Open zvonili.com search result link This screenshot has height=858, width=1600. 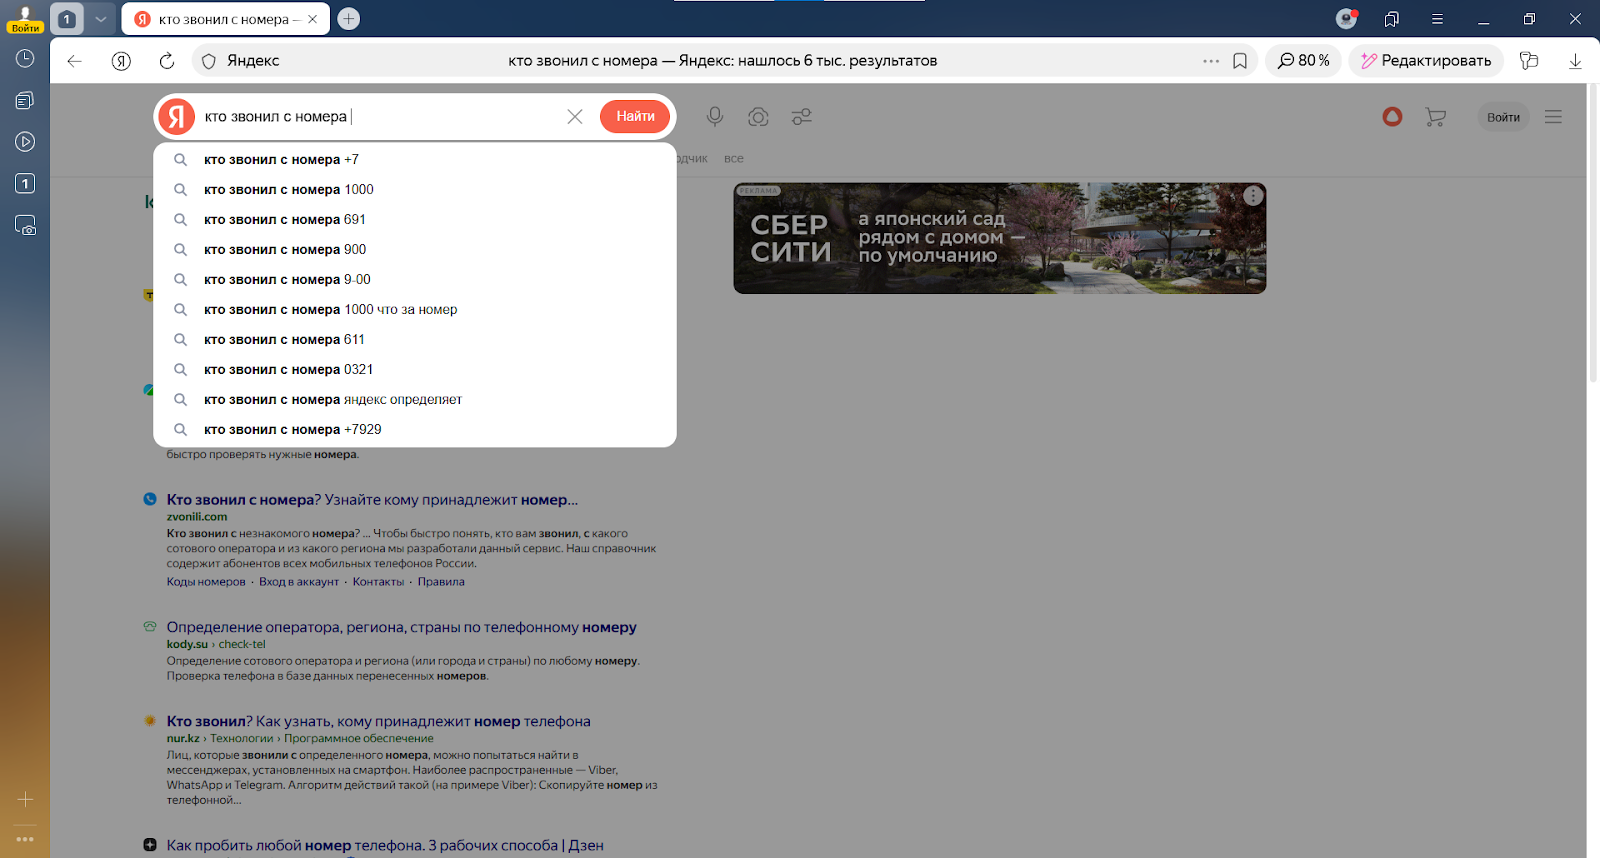(372, 500)
